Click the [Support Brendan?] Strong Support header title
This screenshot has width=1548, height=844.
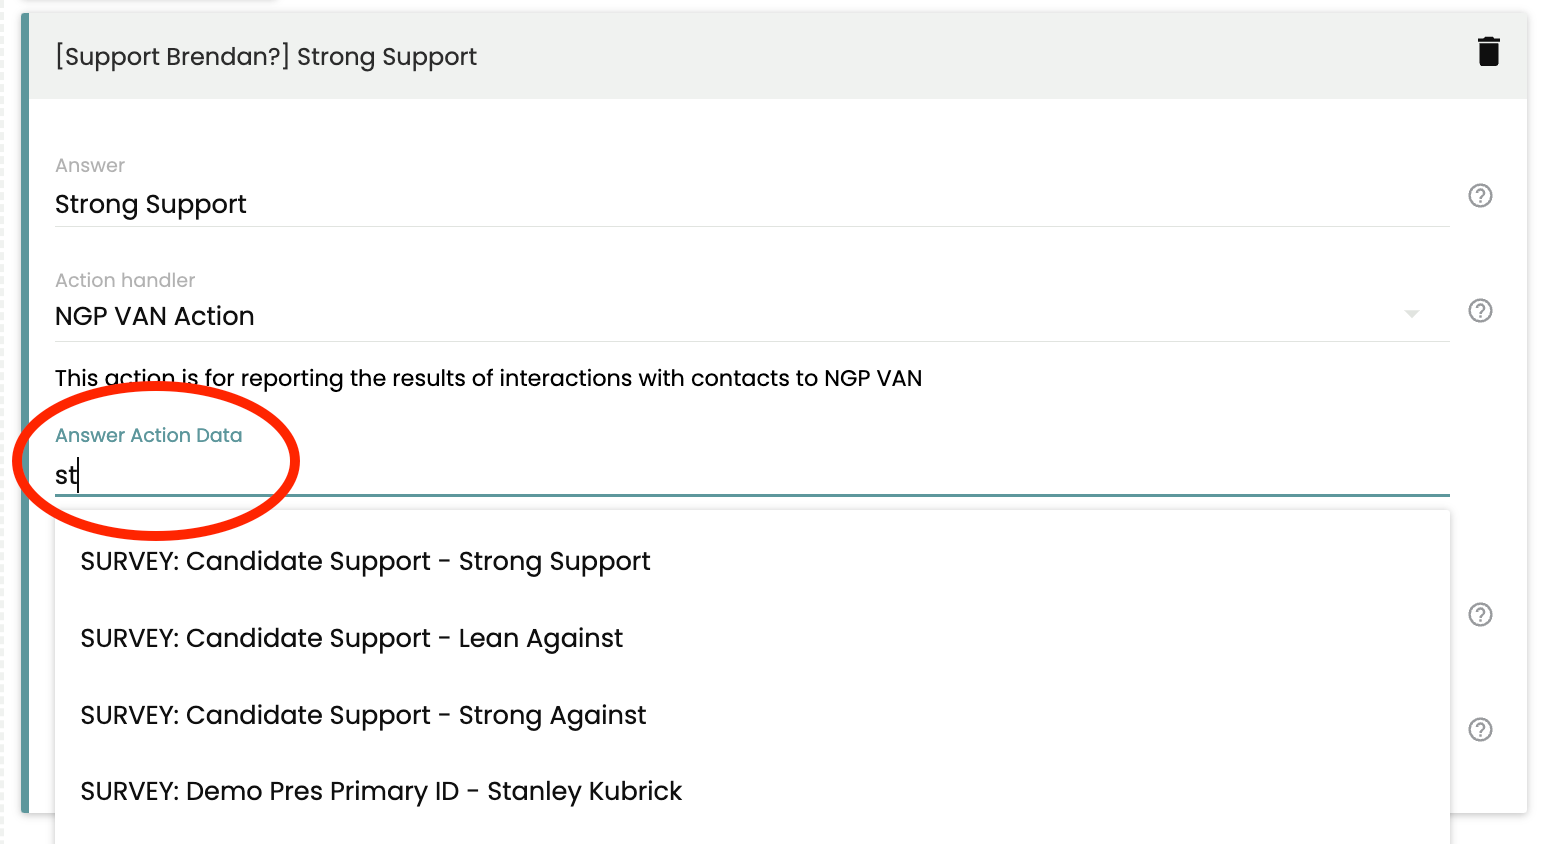click(266, 57)
